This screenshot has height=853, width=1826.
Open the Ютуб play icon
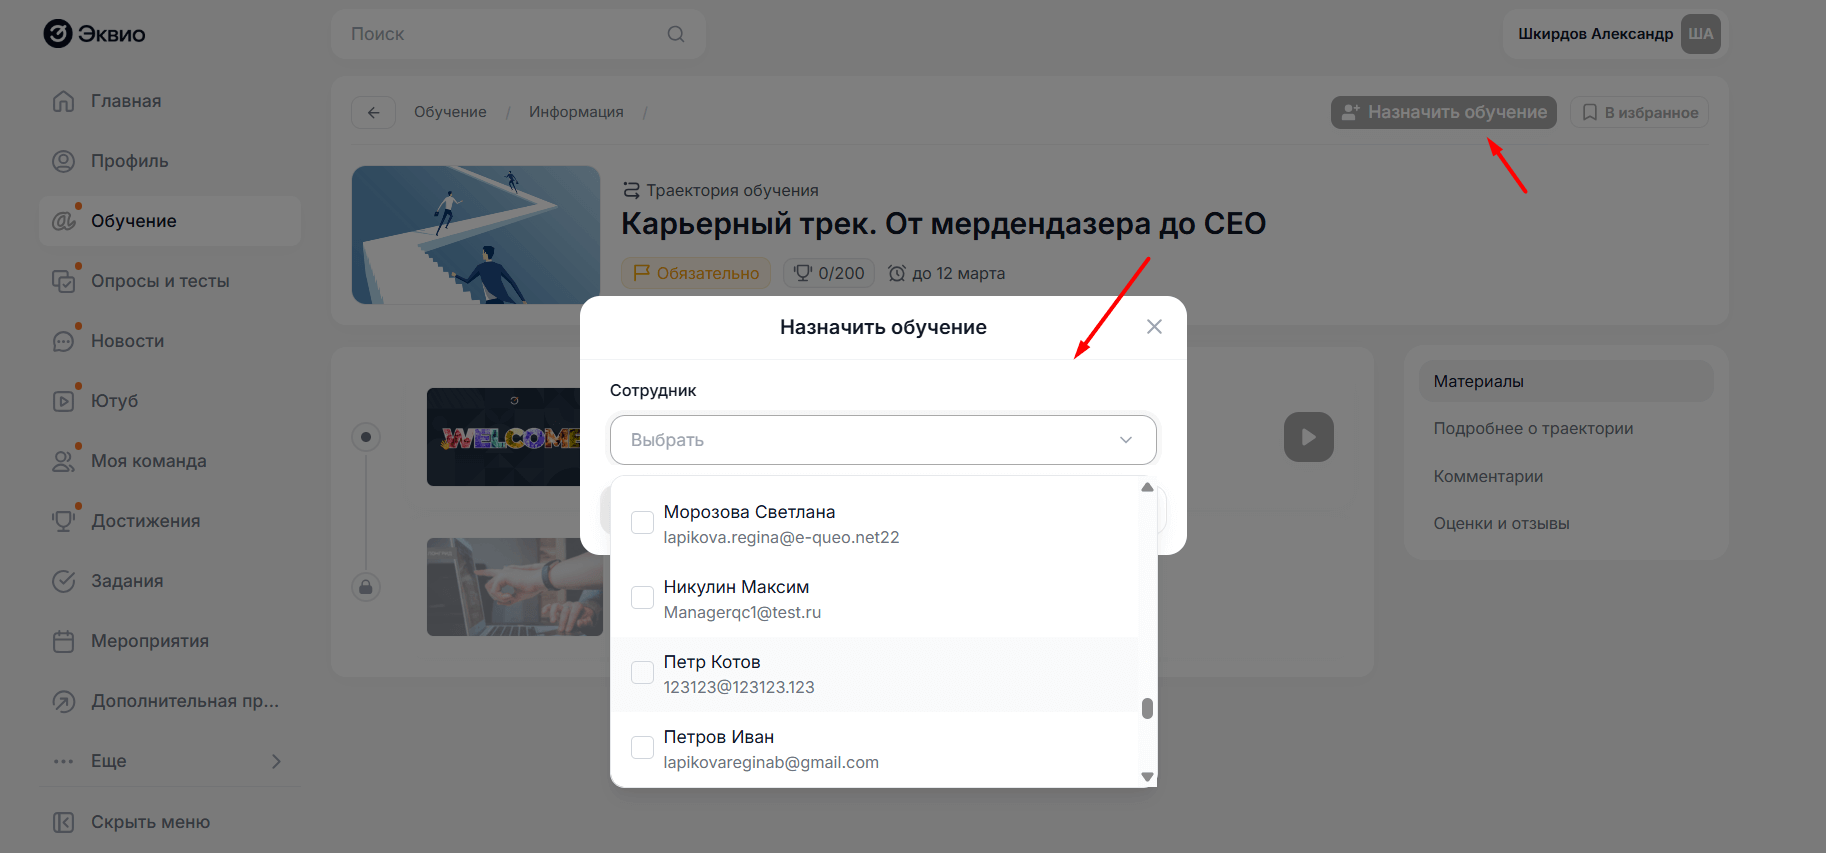pyautogui.click(x=63, y=401)
